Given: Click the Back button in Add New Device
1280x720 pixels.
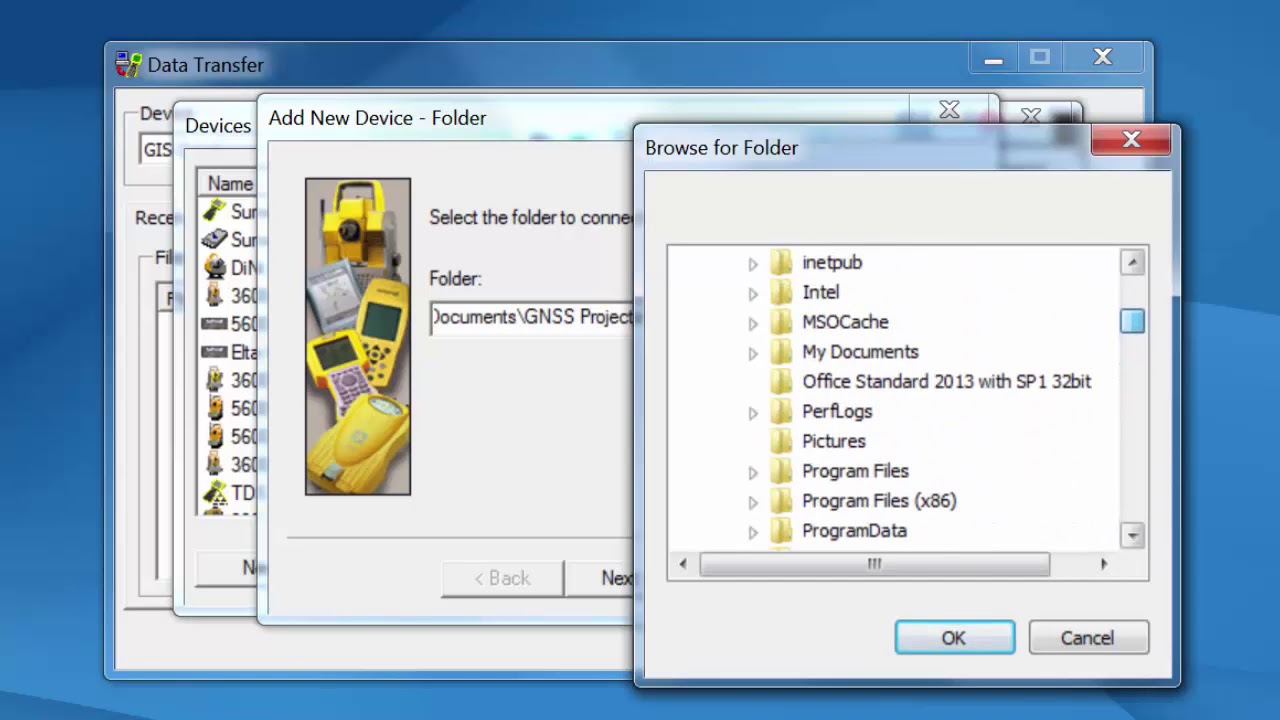Looking at the screenshot, I should tap(502, 578).
